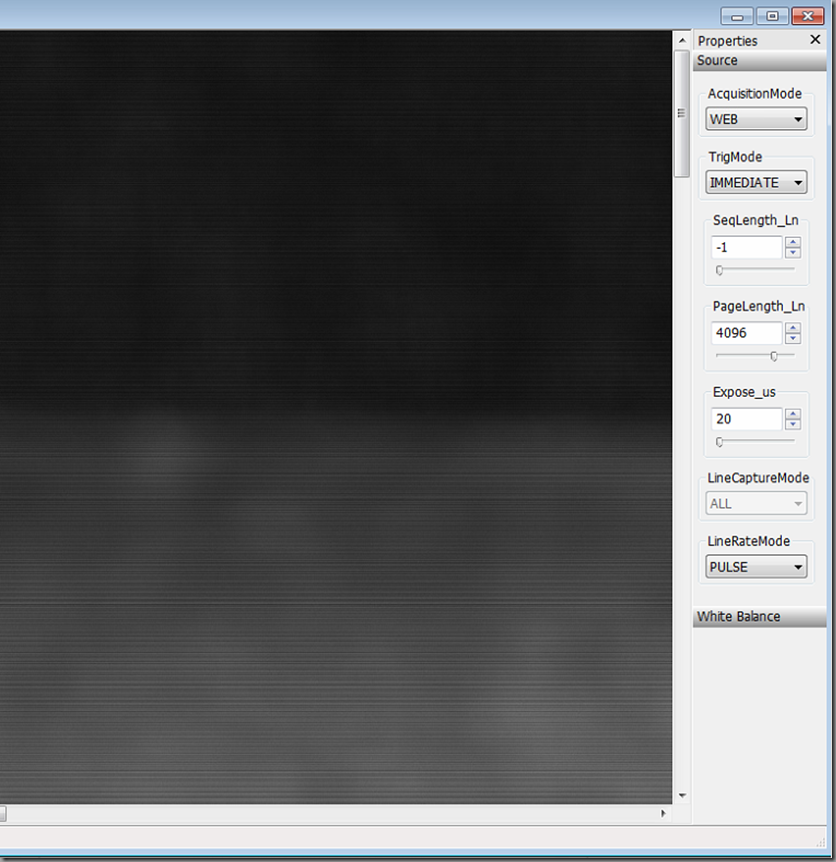Click the Expose_us value field 20
This screenshot has width=836, height=862.
click(x=746, y=419)
